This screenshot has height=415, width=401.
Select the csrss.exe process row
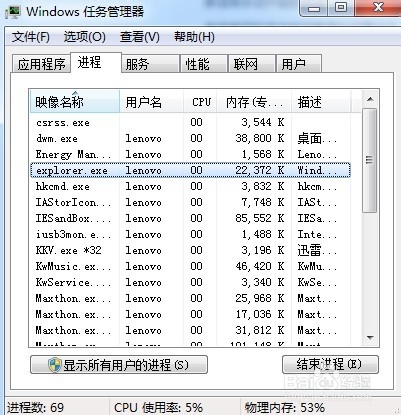pos(190,122)
